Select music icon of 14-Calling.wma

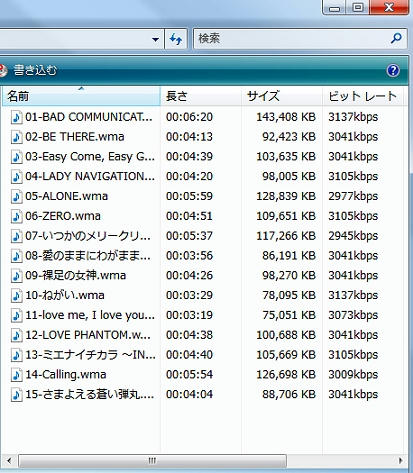pyautogui.click(x=17, y=375)
